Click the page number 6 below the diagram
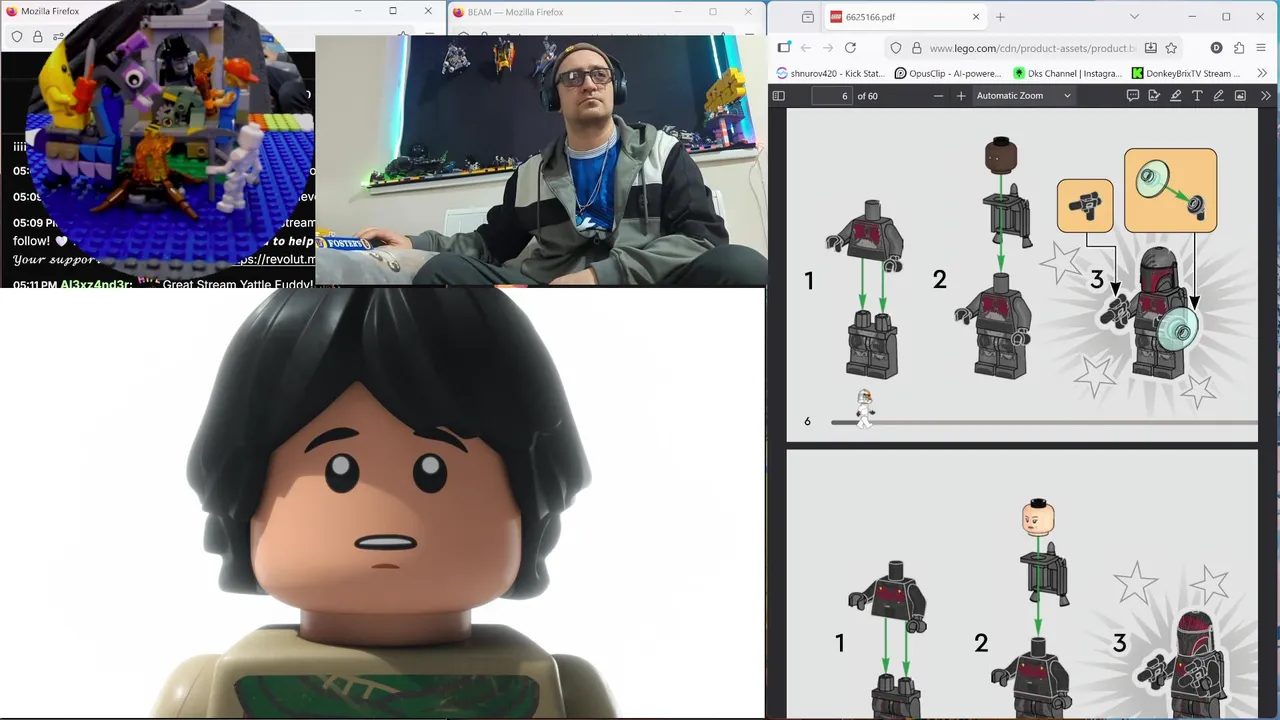This screenshot has height=720, width=1280. [807, 421]
